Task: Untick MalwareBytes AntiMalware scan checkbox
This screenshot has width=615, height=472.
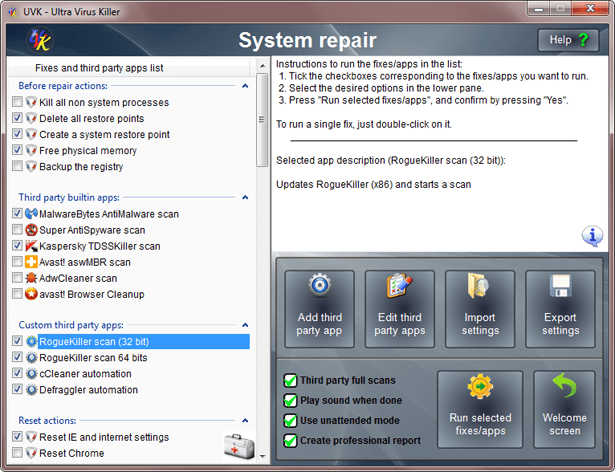Action: (17, 213)
